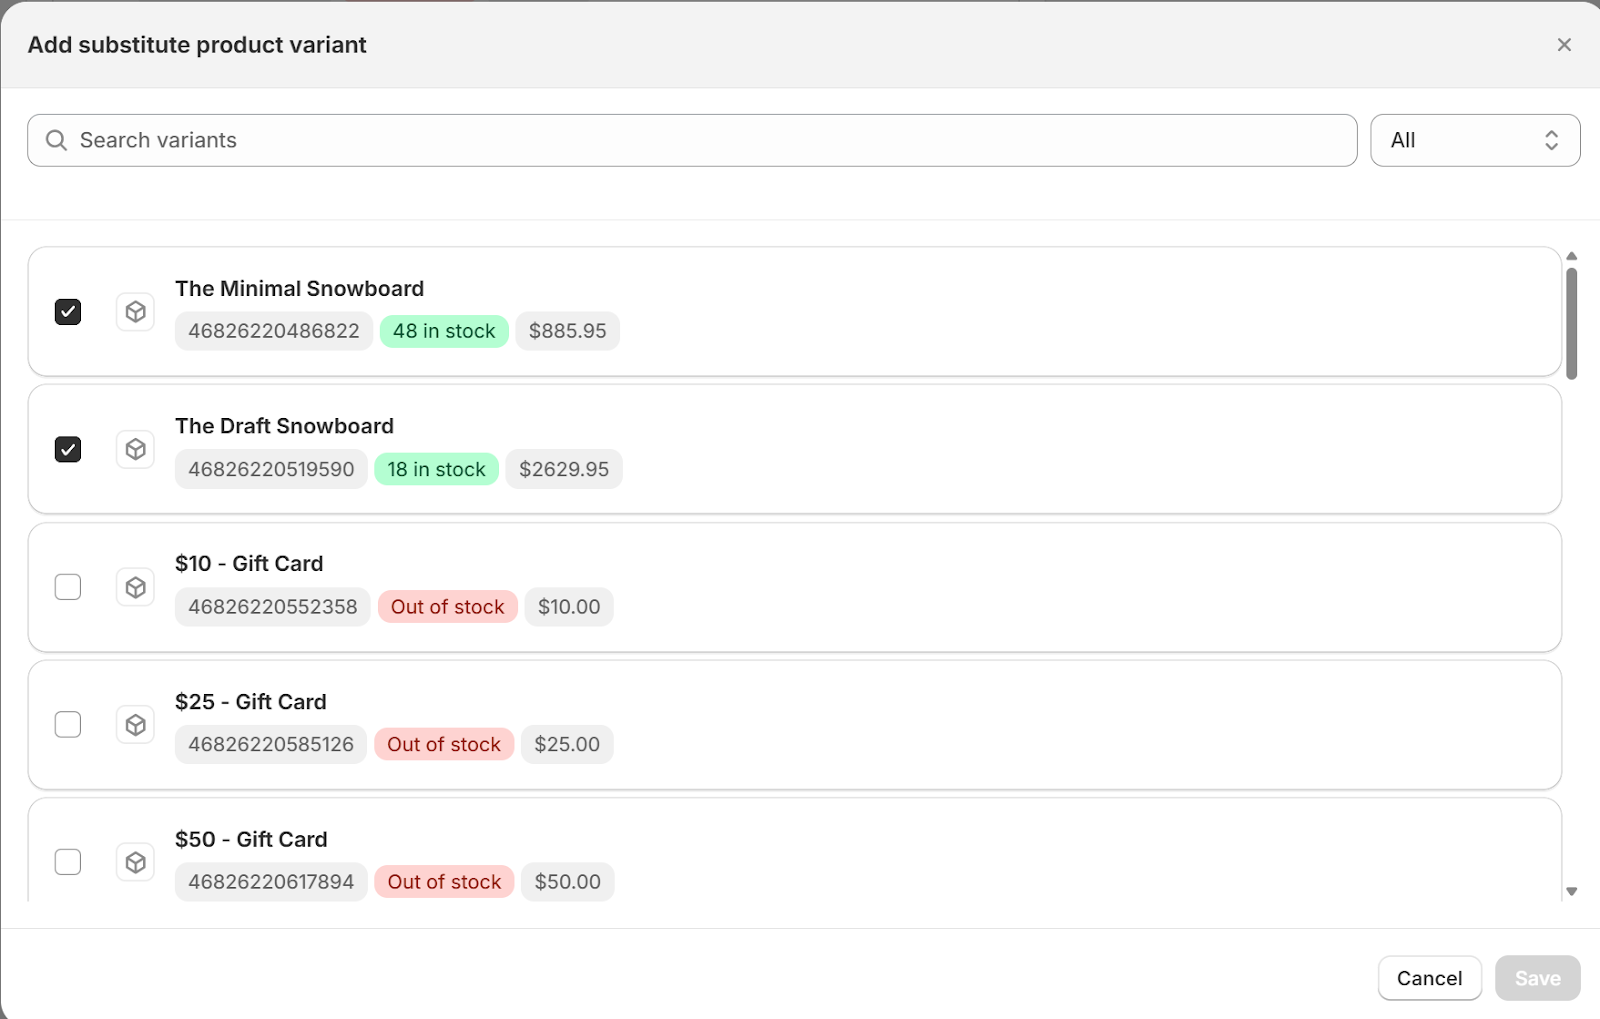This screenshot has width=1600, height=1019.
Task: Tick the $25 Gift Card checkbox
Action: point(68,725)
